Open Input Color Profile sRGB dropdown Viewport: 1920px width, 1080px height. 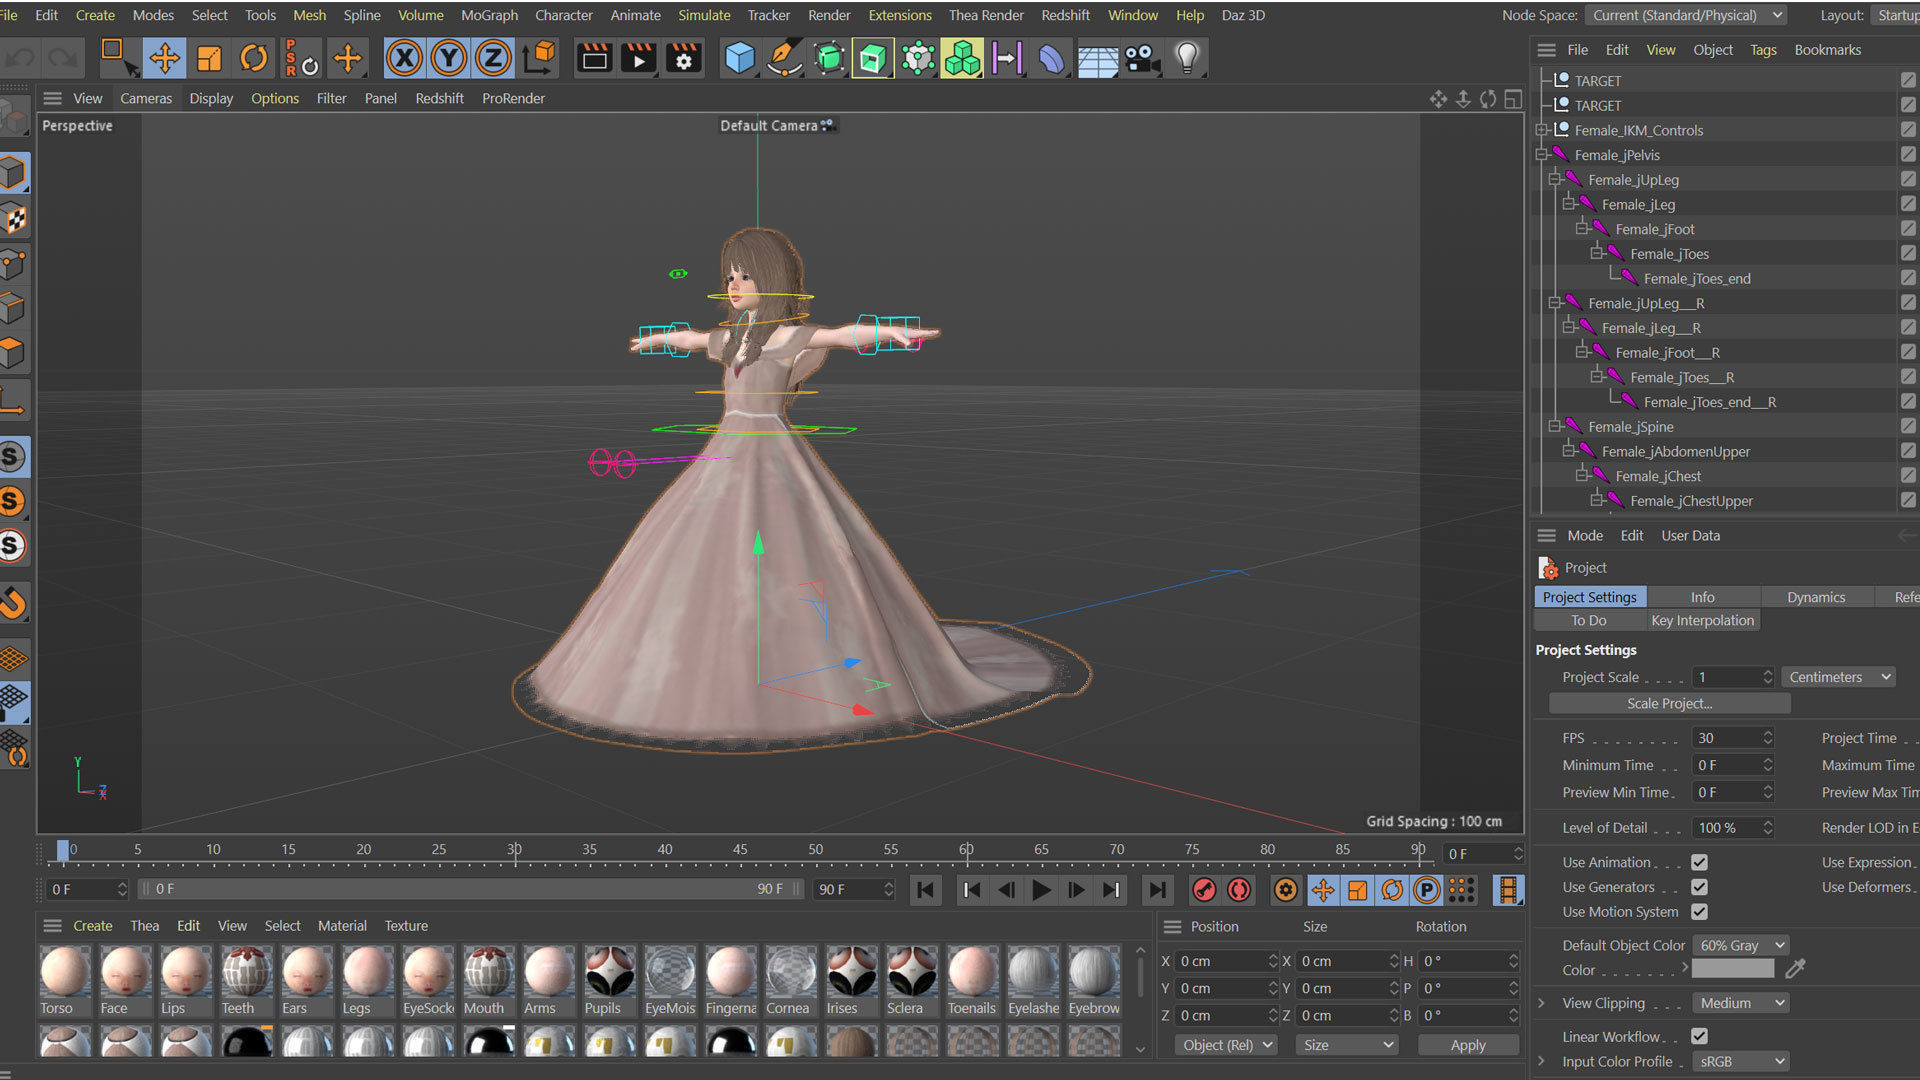click(x=1741, y=1061)
